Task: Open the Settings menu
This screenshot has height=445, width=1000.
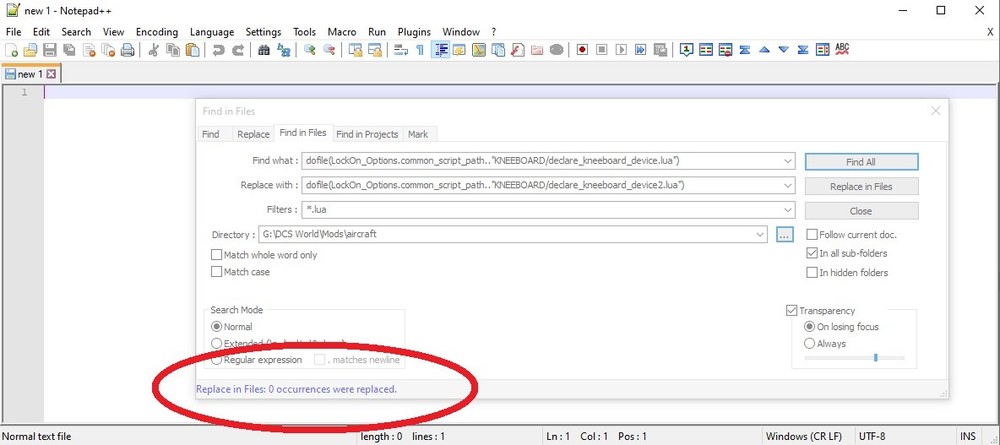Action: (263, 32)
